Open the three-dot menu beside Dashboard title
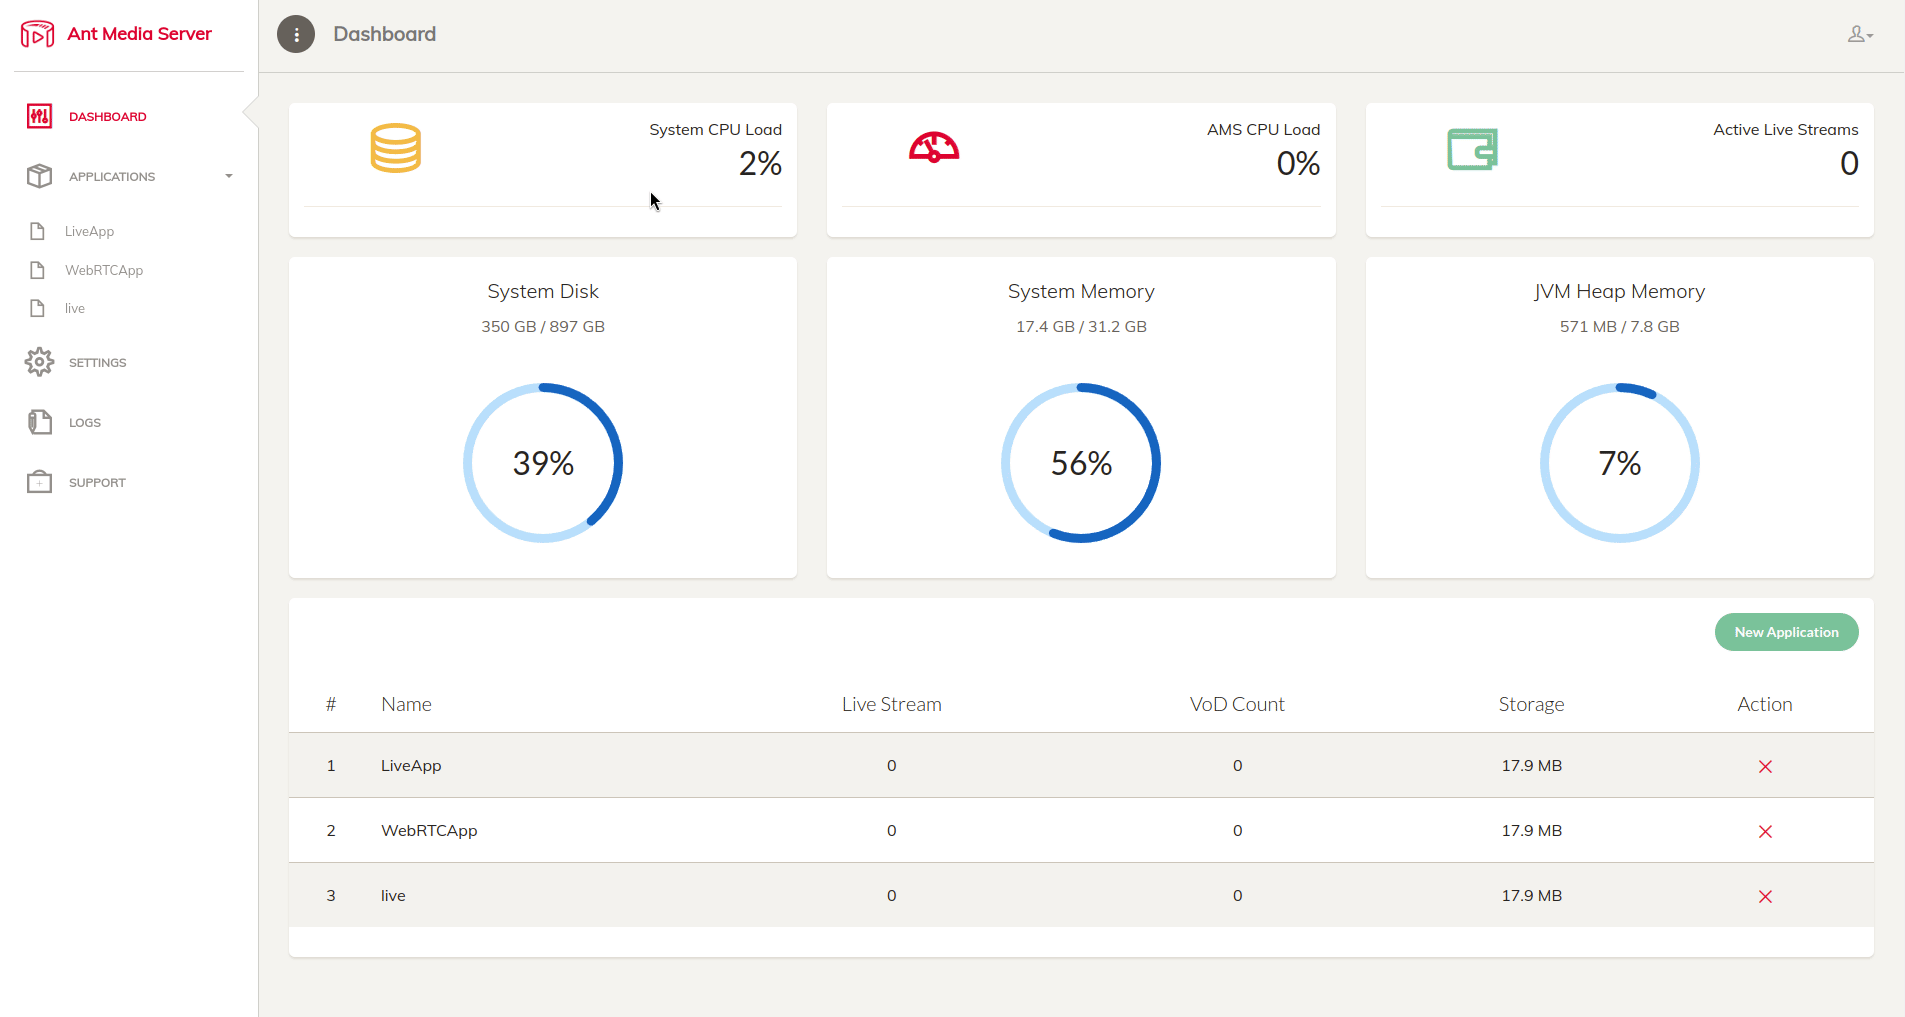This screenshot has height=1017, width=1905. coord(296,34)
